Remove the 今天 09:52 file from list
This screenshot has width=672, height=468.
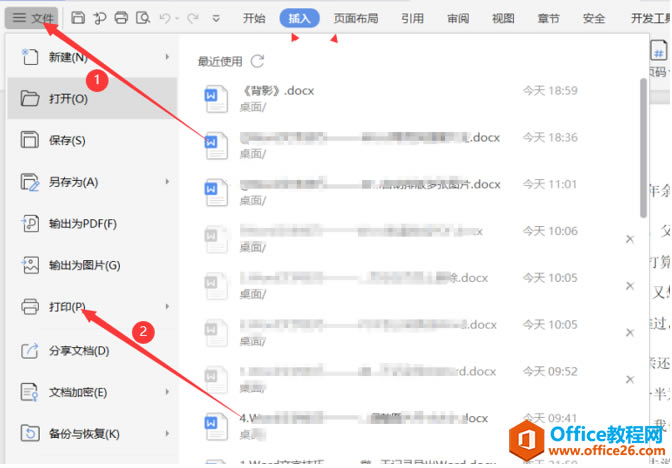point(630,379)
